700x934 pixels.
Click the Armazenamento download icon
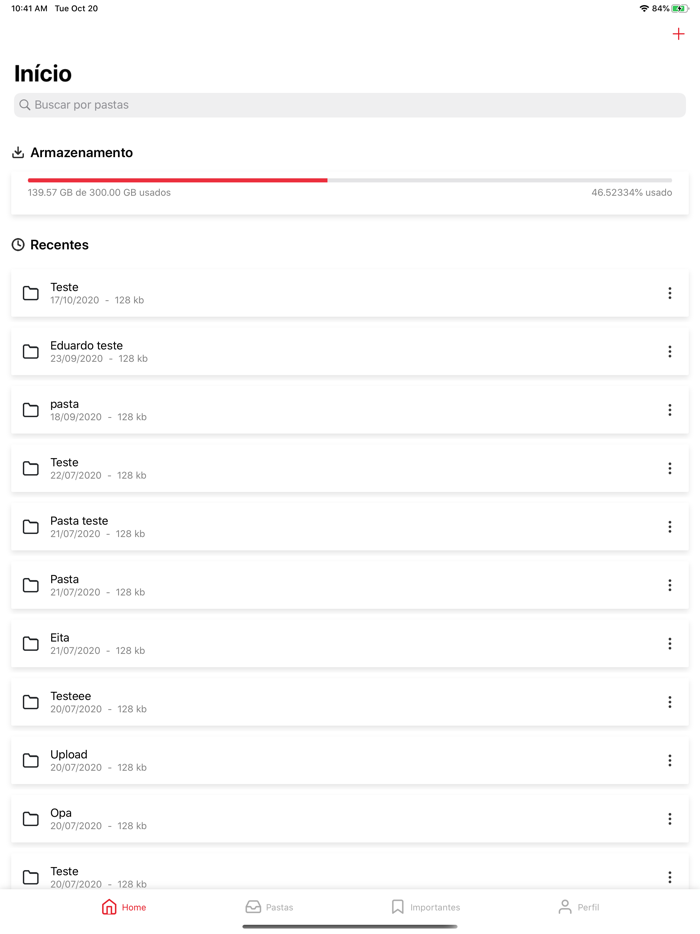point(18,153)
